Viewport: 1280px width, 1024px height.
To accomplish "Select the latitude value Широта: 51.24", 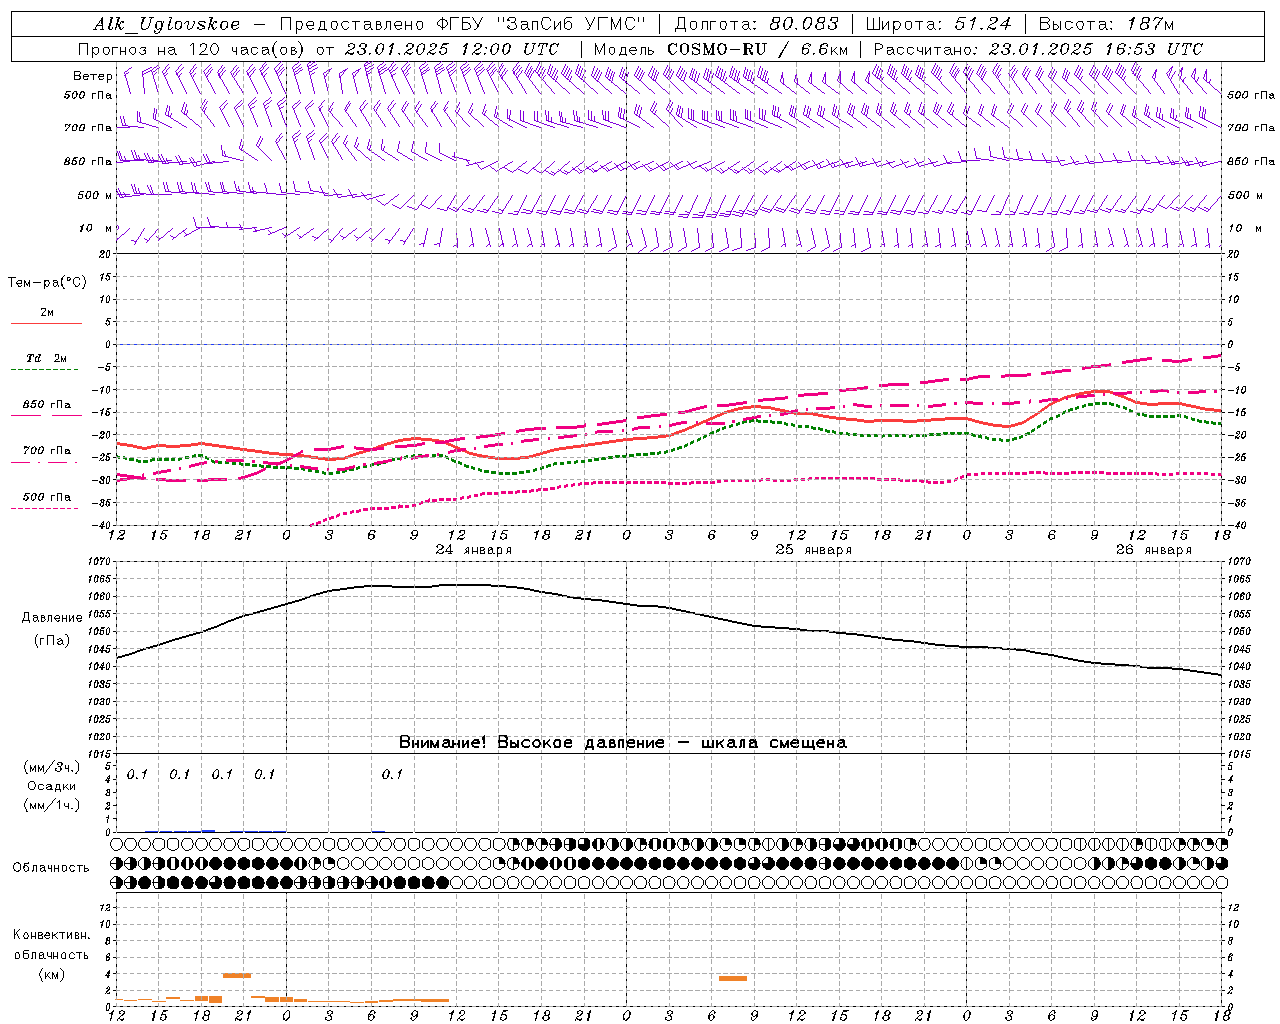I will tap(939, 24).
